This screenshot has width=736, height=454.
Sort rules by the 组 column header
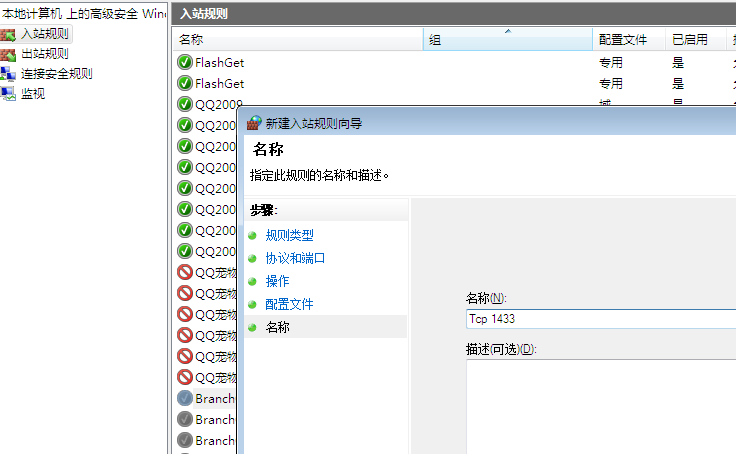pyautogui.click(x=508, y=39)
